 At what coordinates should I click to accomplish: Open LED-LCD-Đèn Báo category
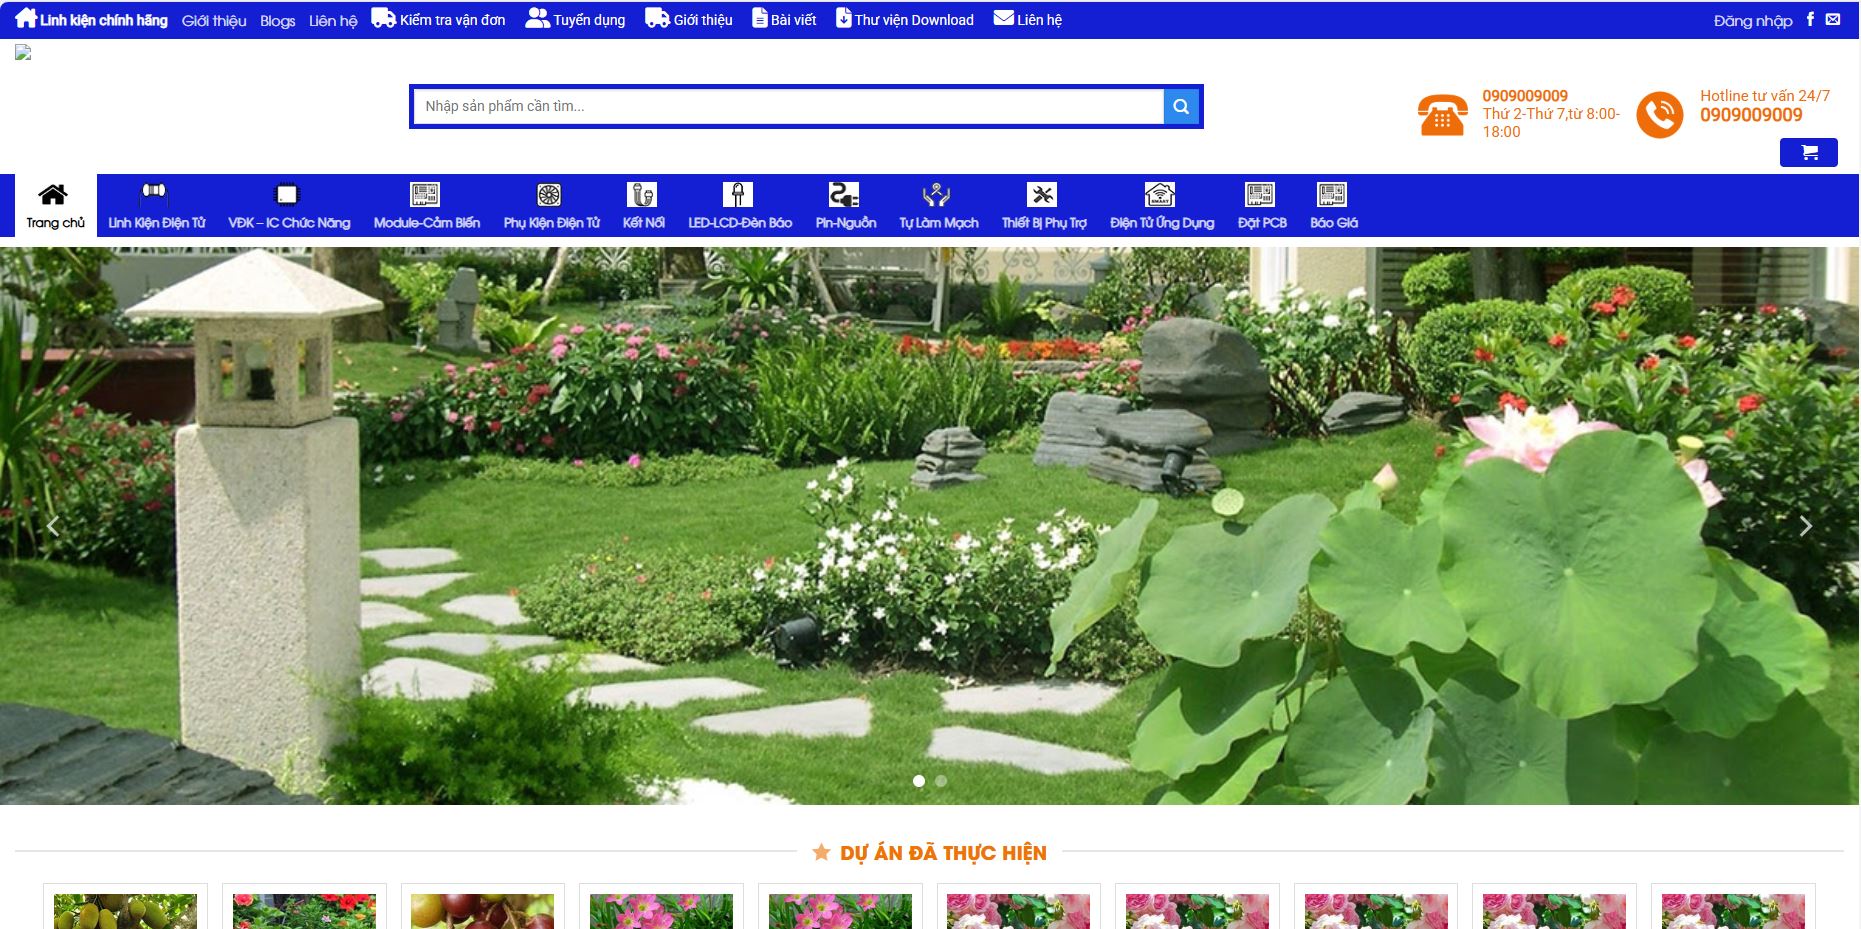(739, 206)
